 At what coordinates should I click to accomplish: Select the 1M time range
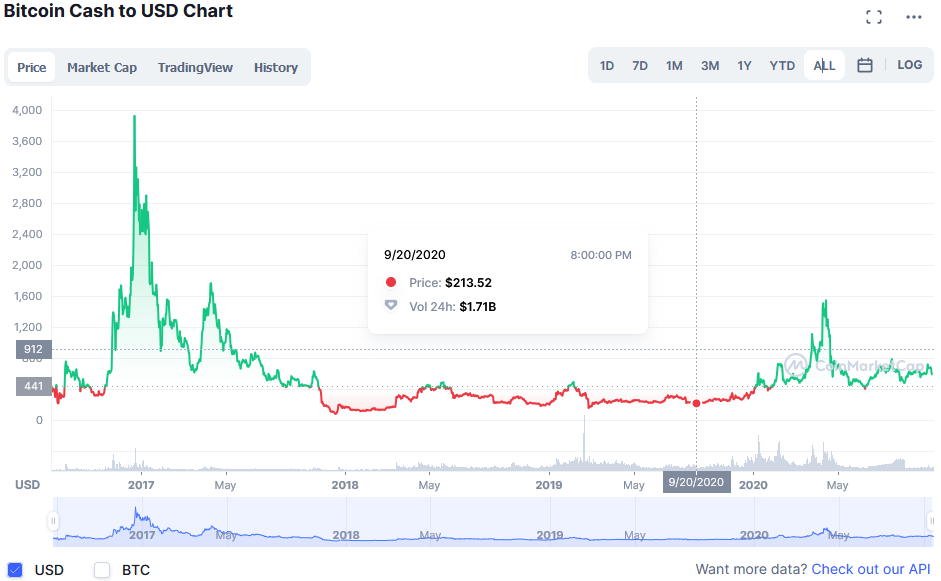click(x=674, y=65)
